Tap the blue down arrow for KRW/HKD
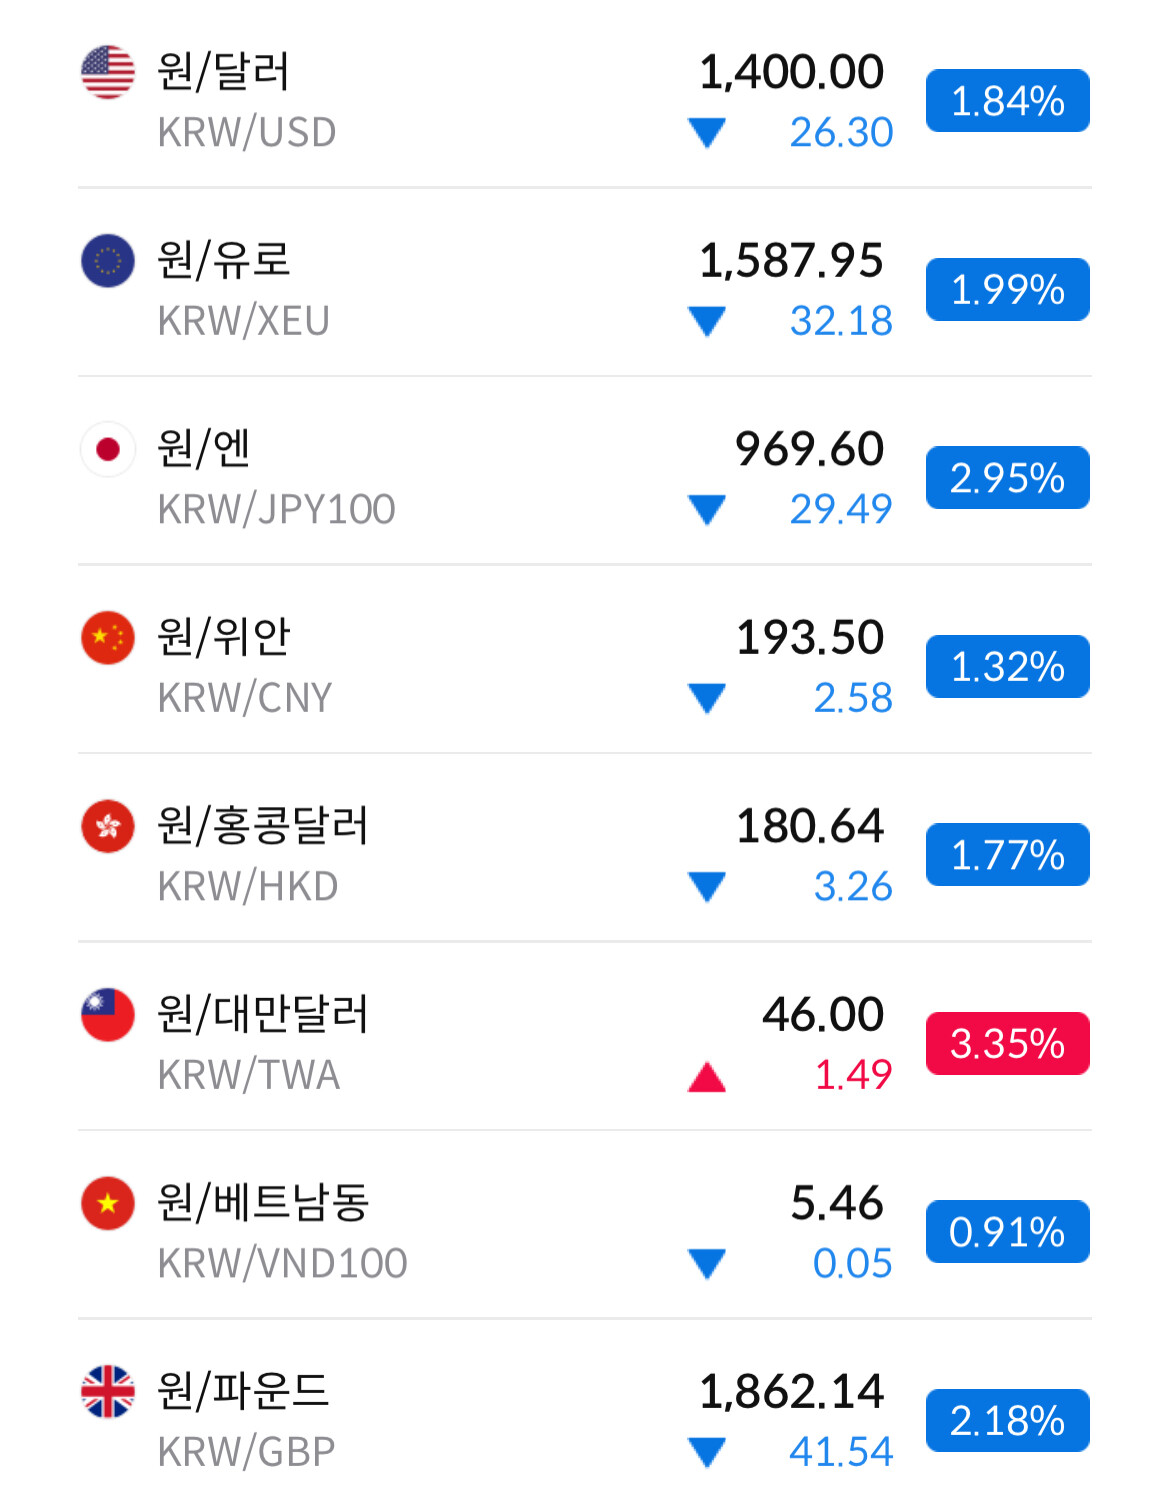This screenshot has width=1170, height=1504. click(707, 886)
